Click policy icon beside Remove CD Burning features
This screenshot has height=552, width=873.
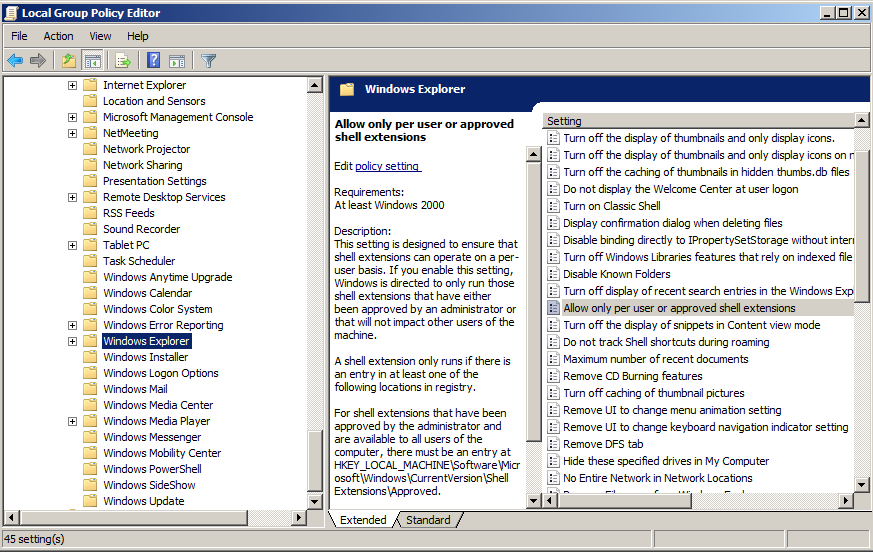553,376
